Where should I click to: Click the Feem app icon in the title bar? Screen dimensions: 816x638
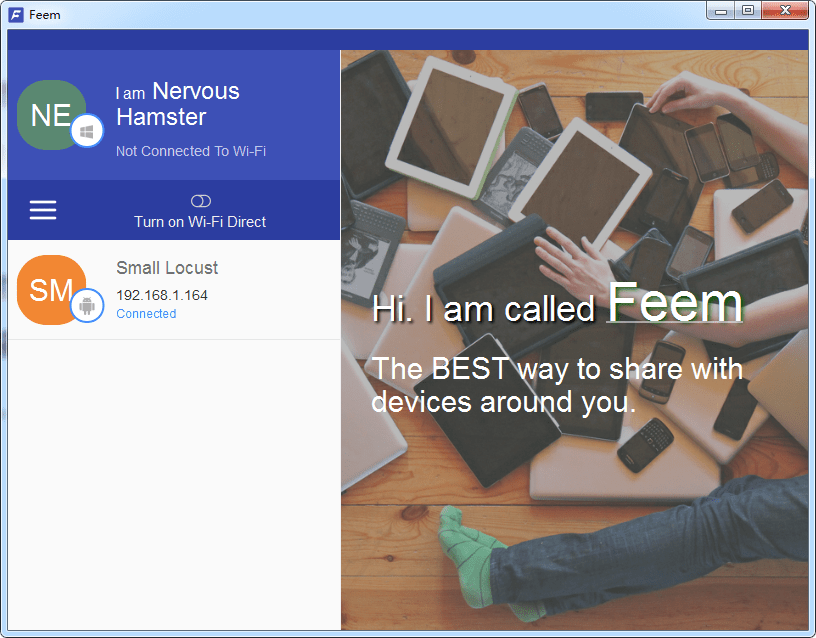coord(16,15)
